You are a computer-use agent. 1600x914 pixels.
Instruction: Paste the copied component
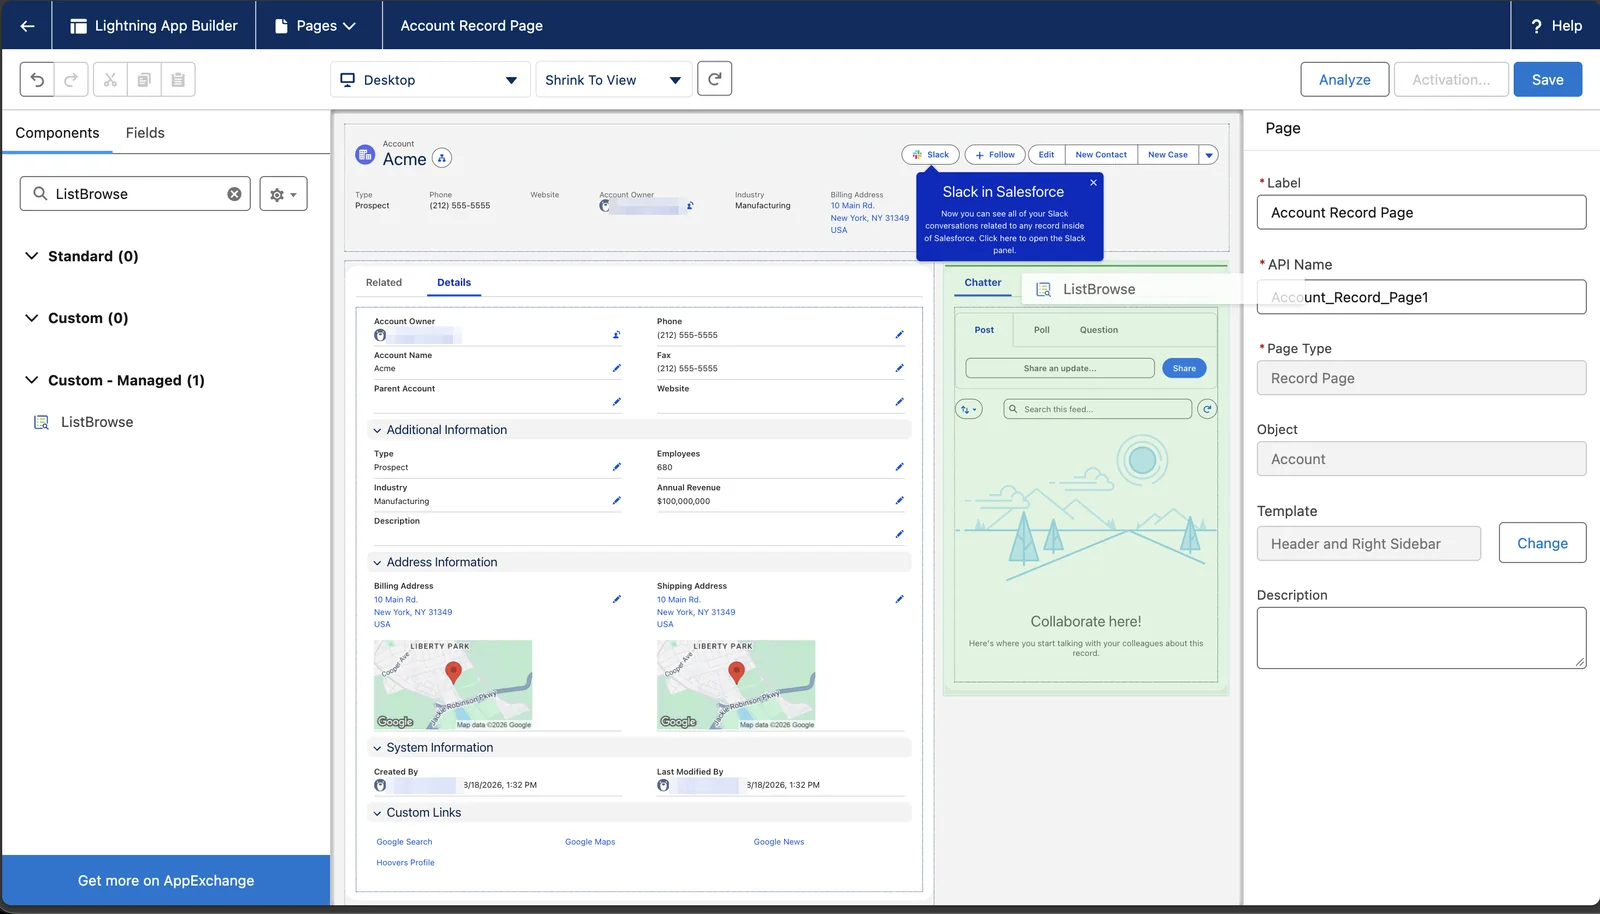(178, 80)
